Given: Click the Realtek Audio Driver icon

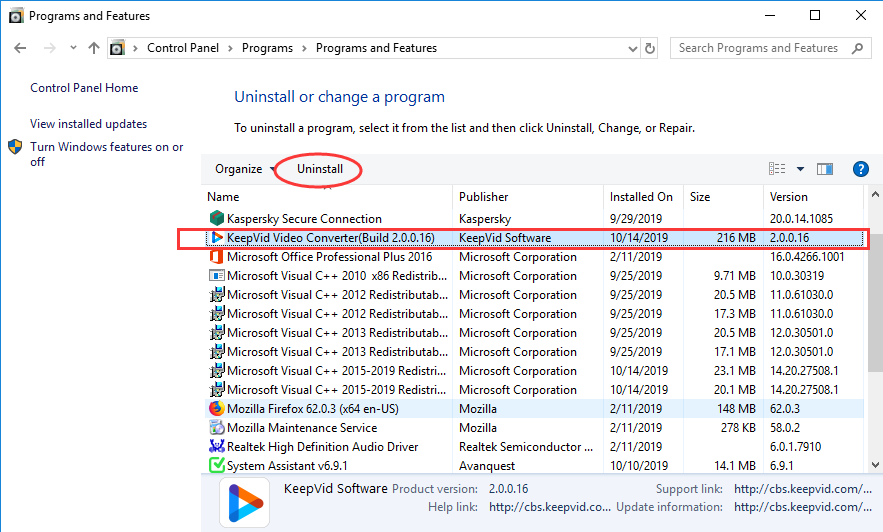Looking at the screenshot, I should coord(216,446).
